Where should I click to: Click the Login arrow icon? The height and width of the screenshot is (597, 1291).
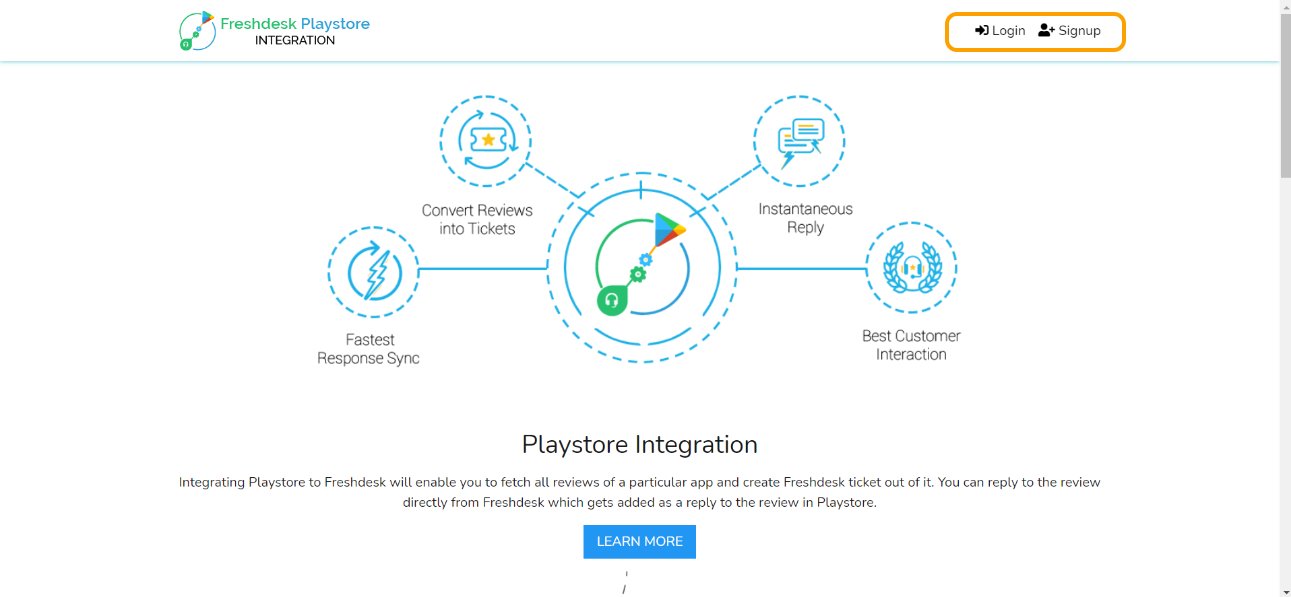coord(982,31)
